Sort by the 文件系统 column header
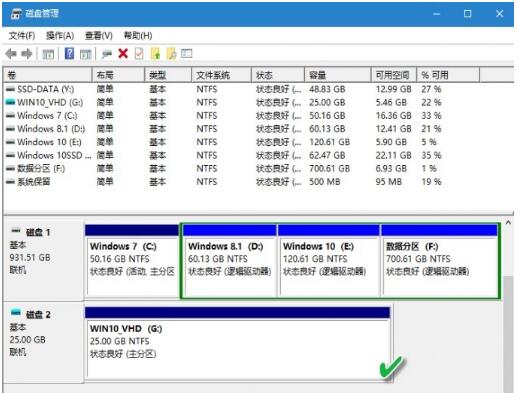This screenshot has height=393, width=517. tap(221, 75)
